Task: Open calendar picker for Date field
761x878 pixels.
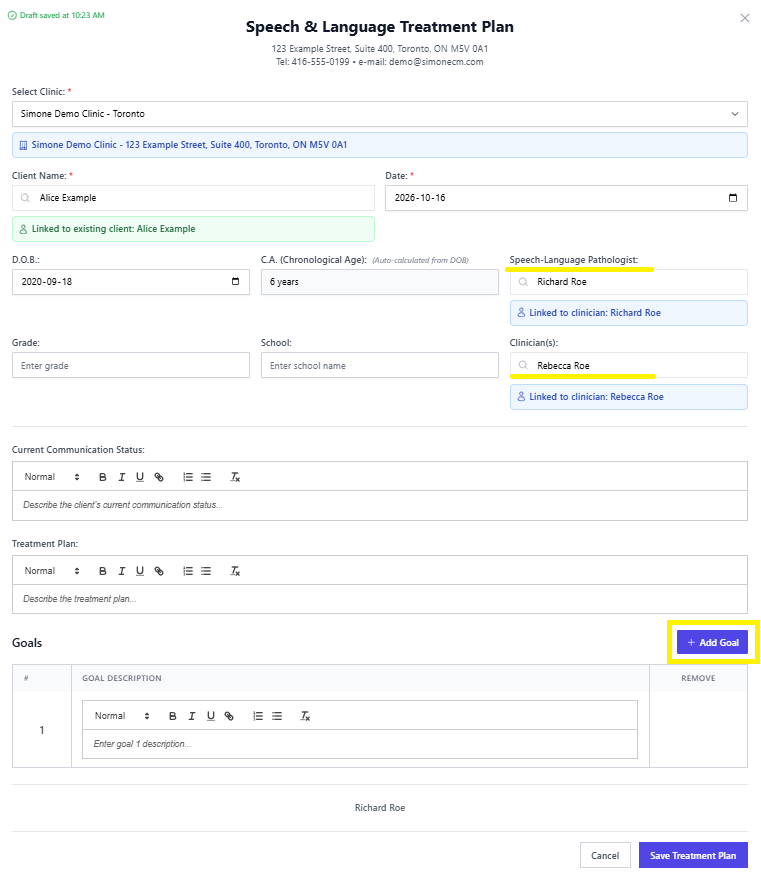Action: tap(732, 198)
